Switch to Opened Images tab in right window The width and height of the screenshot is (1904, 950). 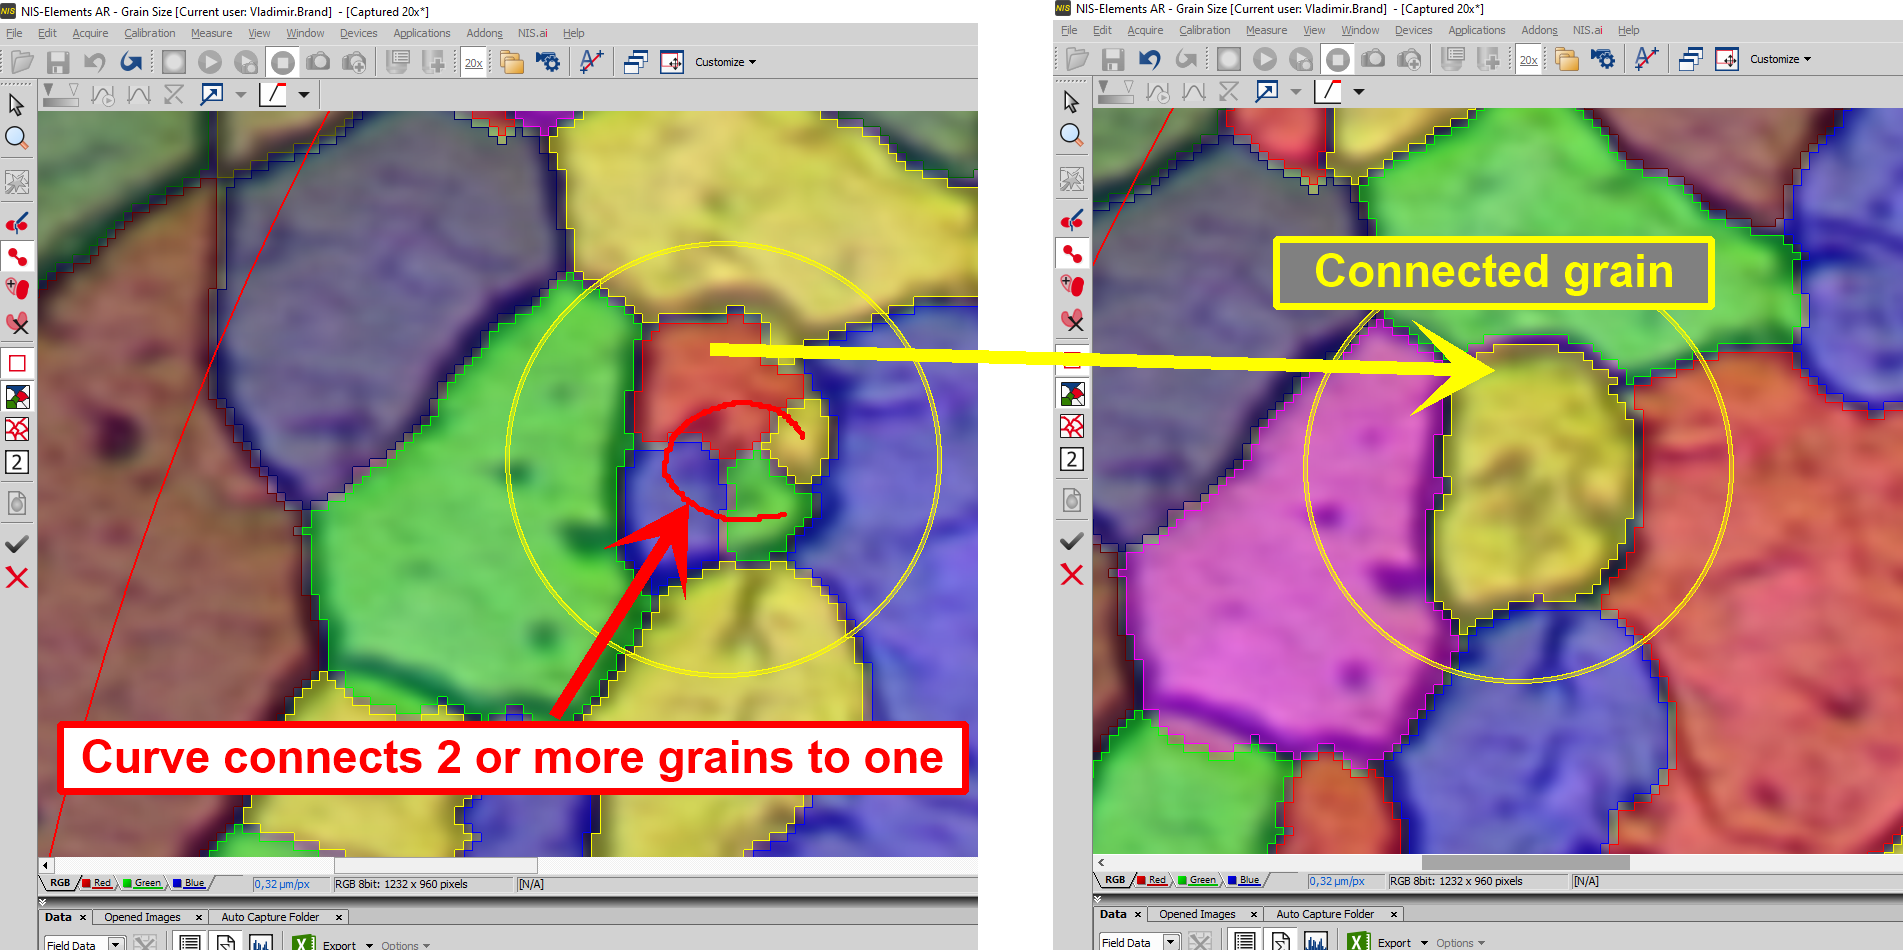(x=1197, y=914)
